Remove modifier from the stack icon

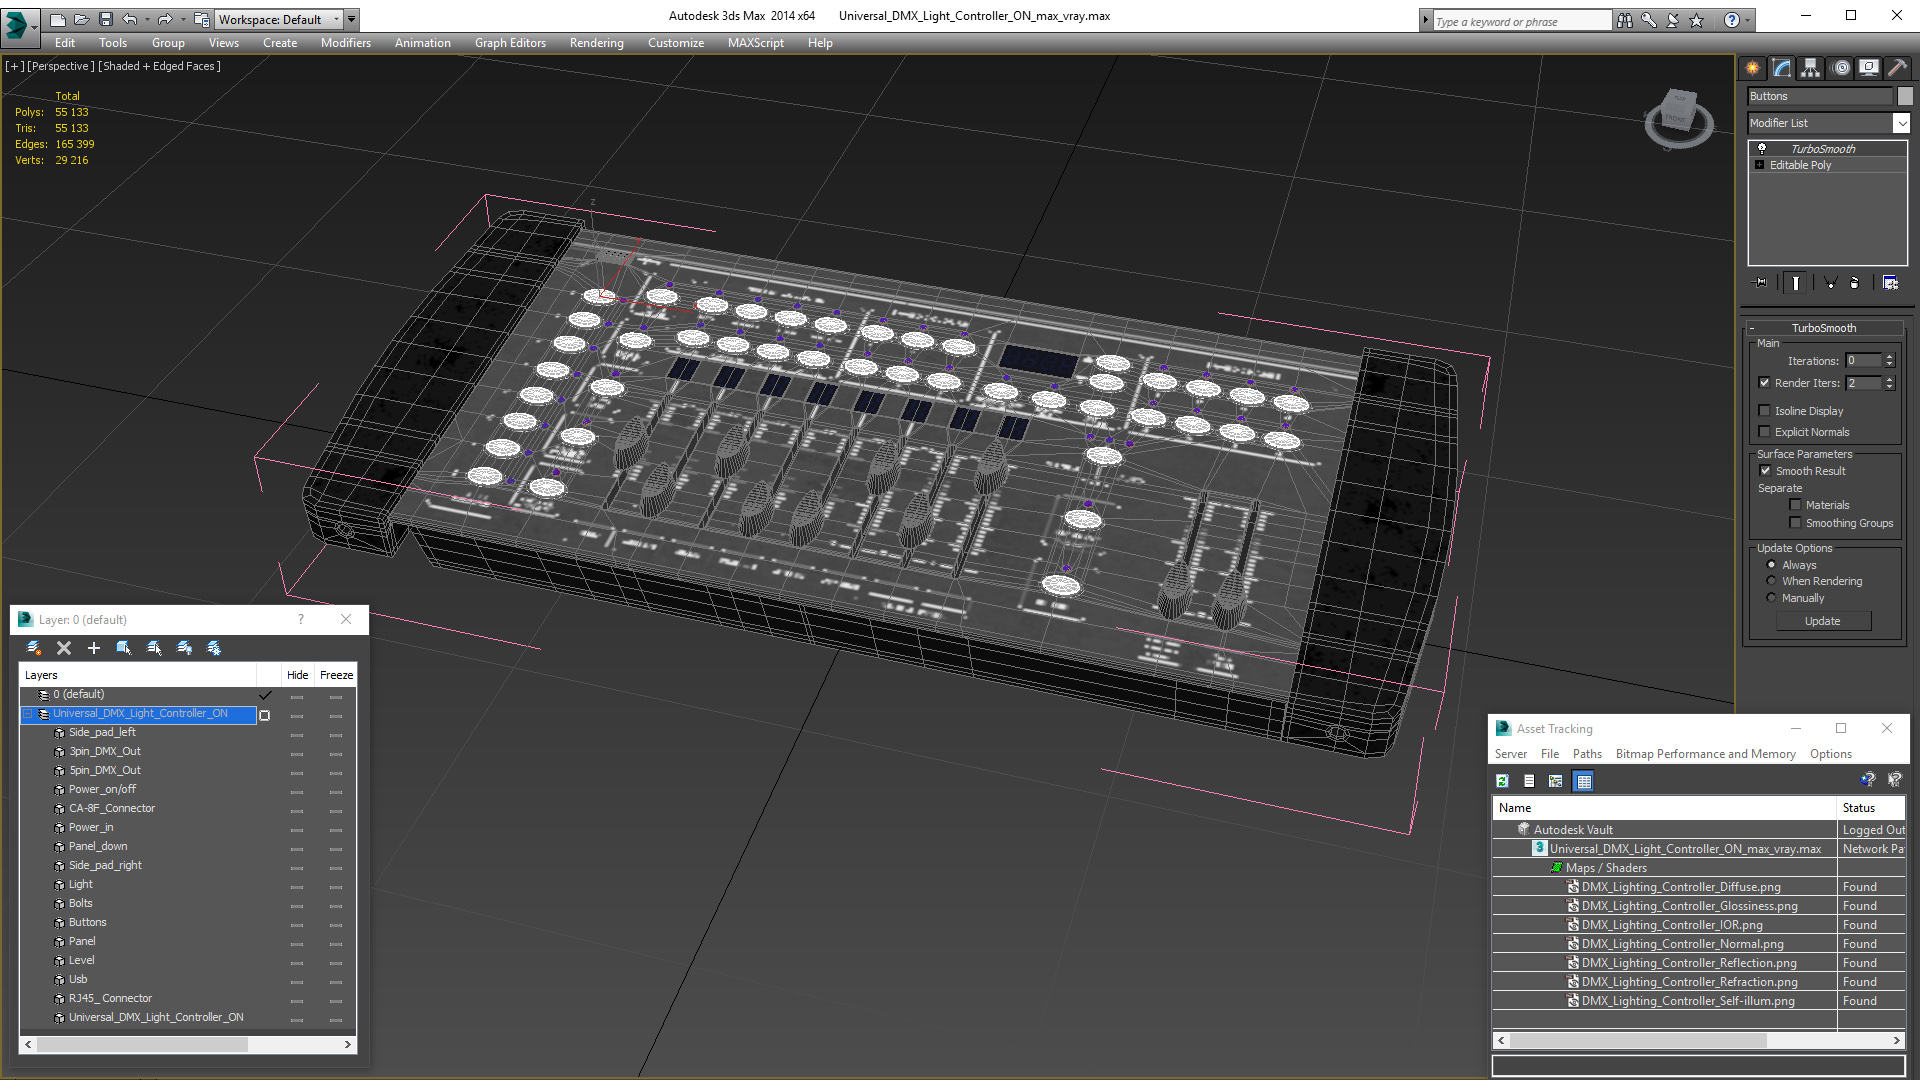[x=1855, y=283]
